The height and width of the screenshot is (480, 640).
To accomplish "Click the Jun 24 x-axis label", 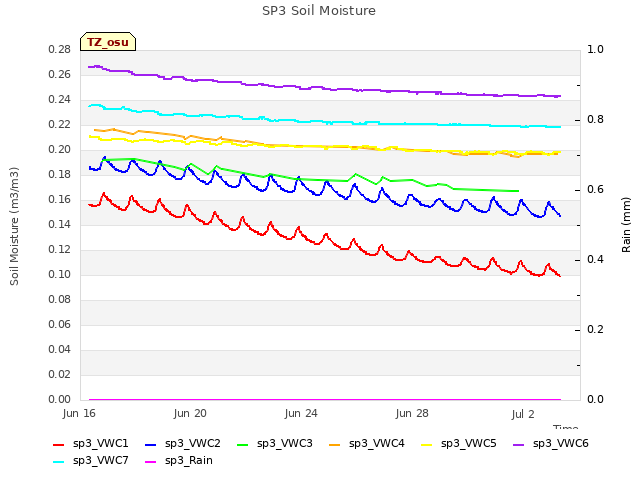I will [x=301, y=413].
